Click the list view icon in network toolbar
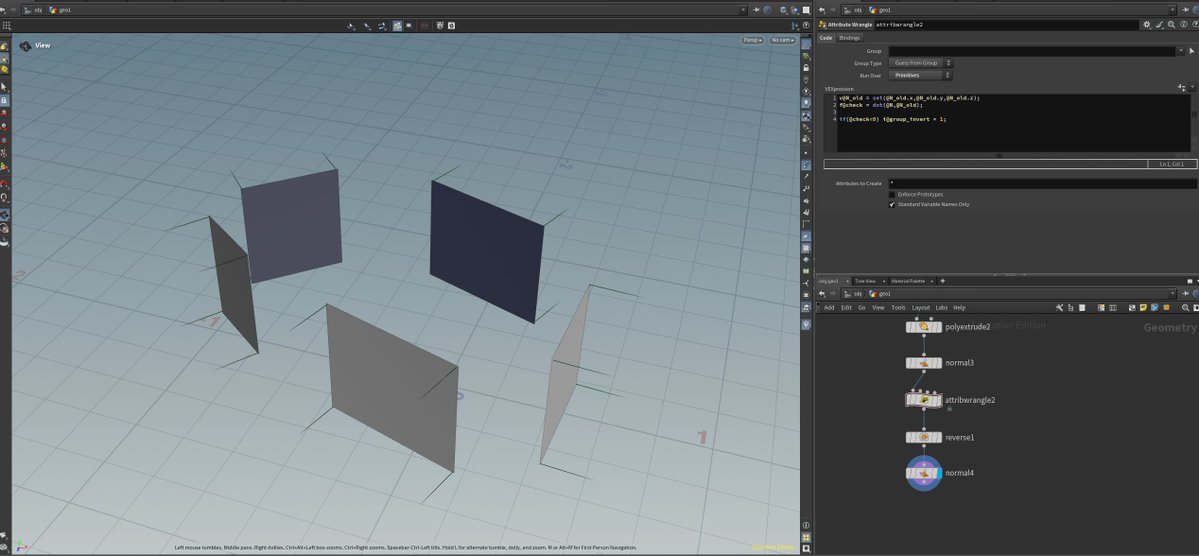The height and width of the screenshot is (556, 1199). click(x=1081, y=307)
